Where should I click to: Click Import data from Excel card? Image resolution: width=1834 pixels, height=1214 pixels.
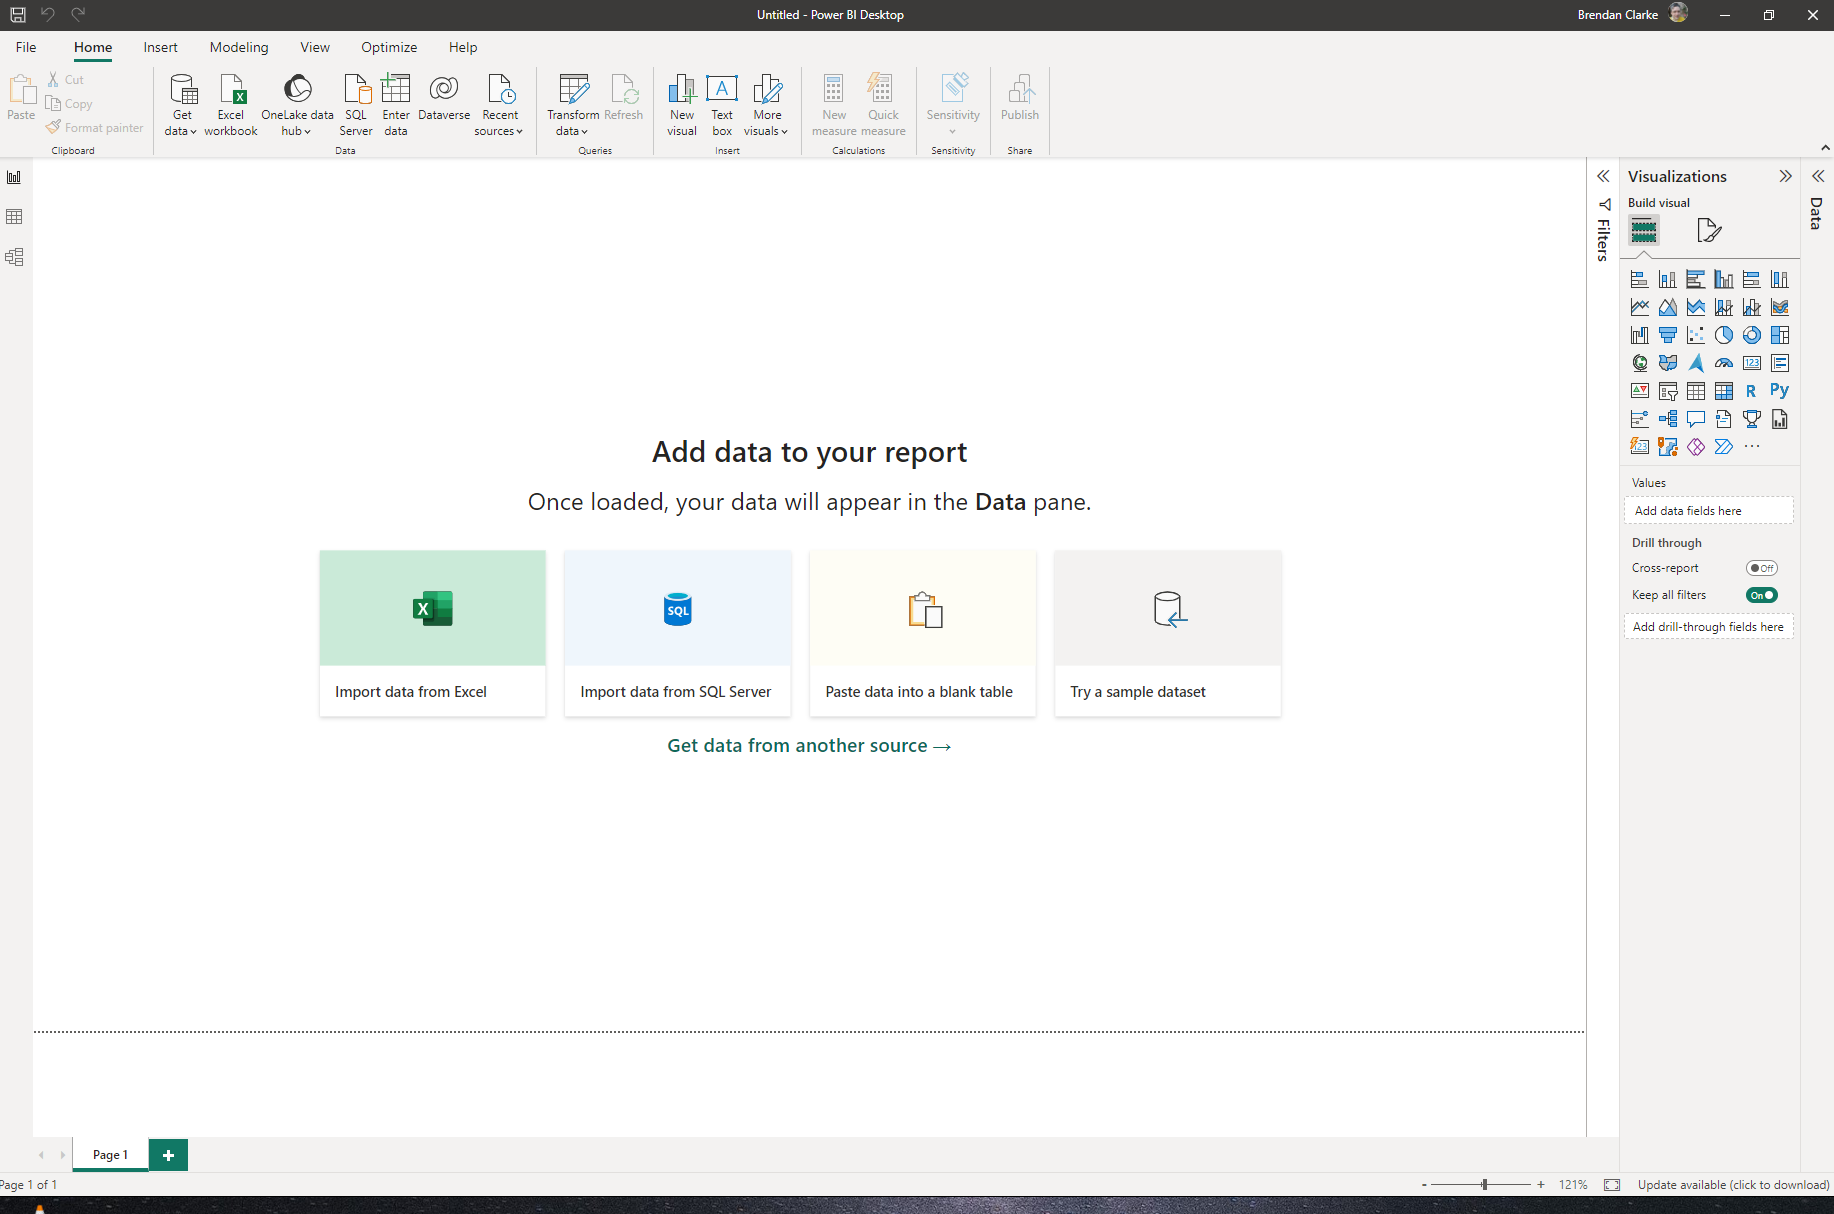[433, 633]
